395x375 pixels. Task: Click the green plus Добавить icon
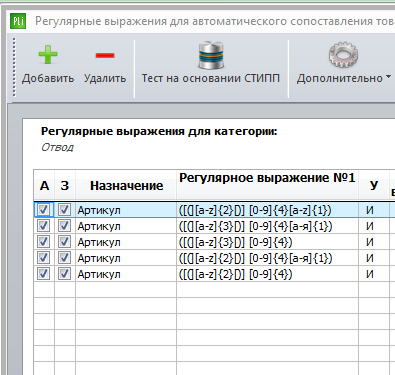(48, 54)
